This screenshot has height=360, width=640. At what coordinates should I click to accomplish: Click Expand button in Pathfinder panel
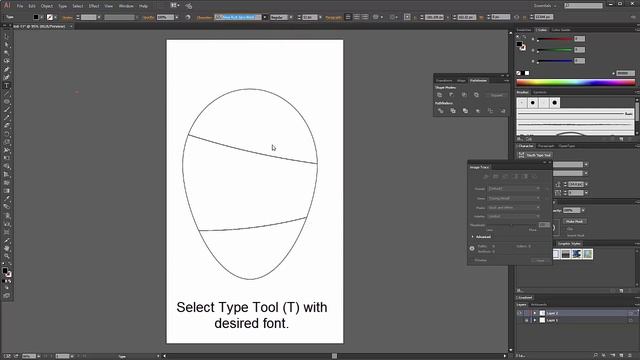coord(497,95)
